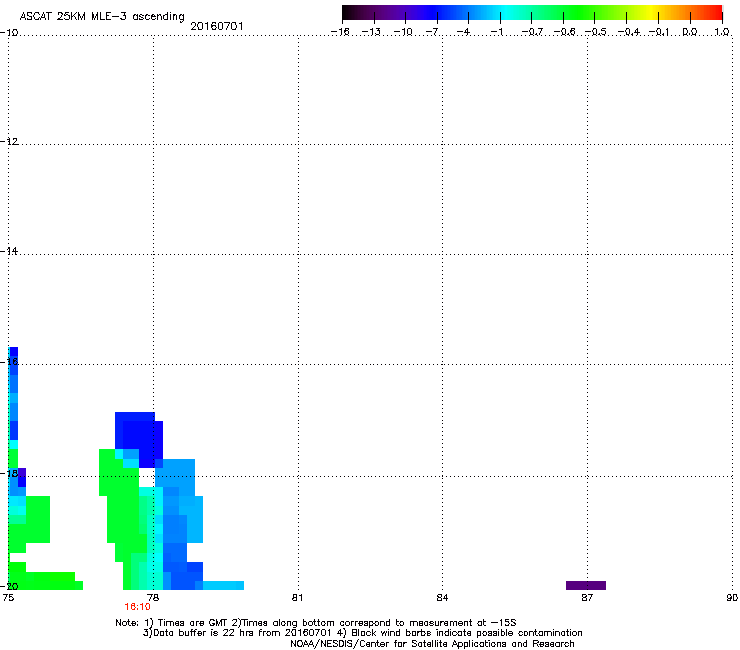
Task: Click the color bar label '-13'
Action: pyautogui.click(x=371, y=32)
